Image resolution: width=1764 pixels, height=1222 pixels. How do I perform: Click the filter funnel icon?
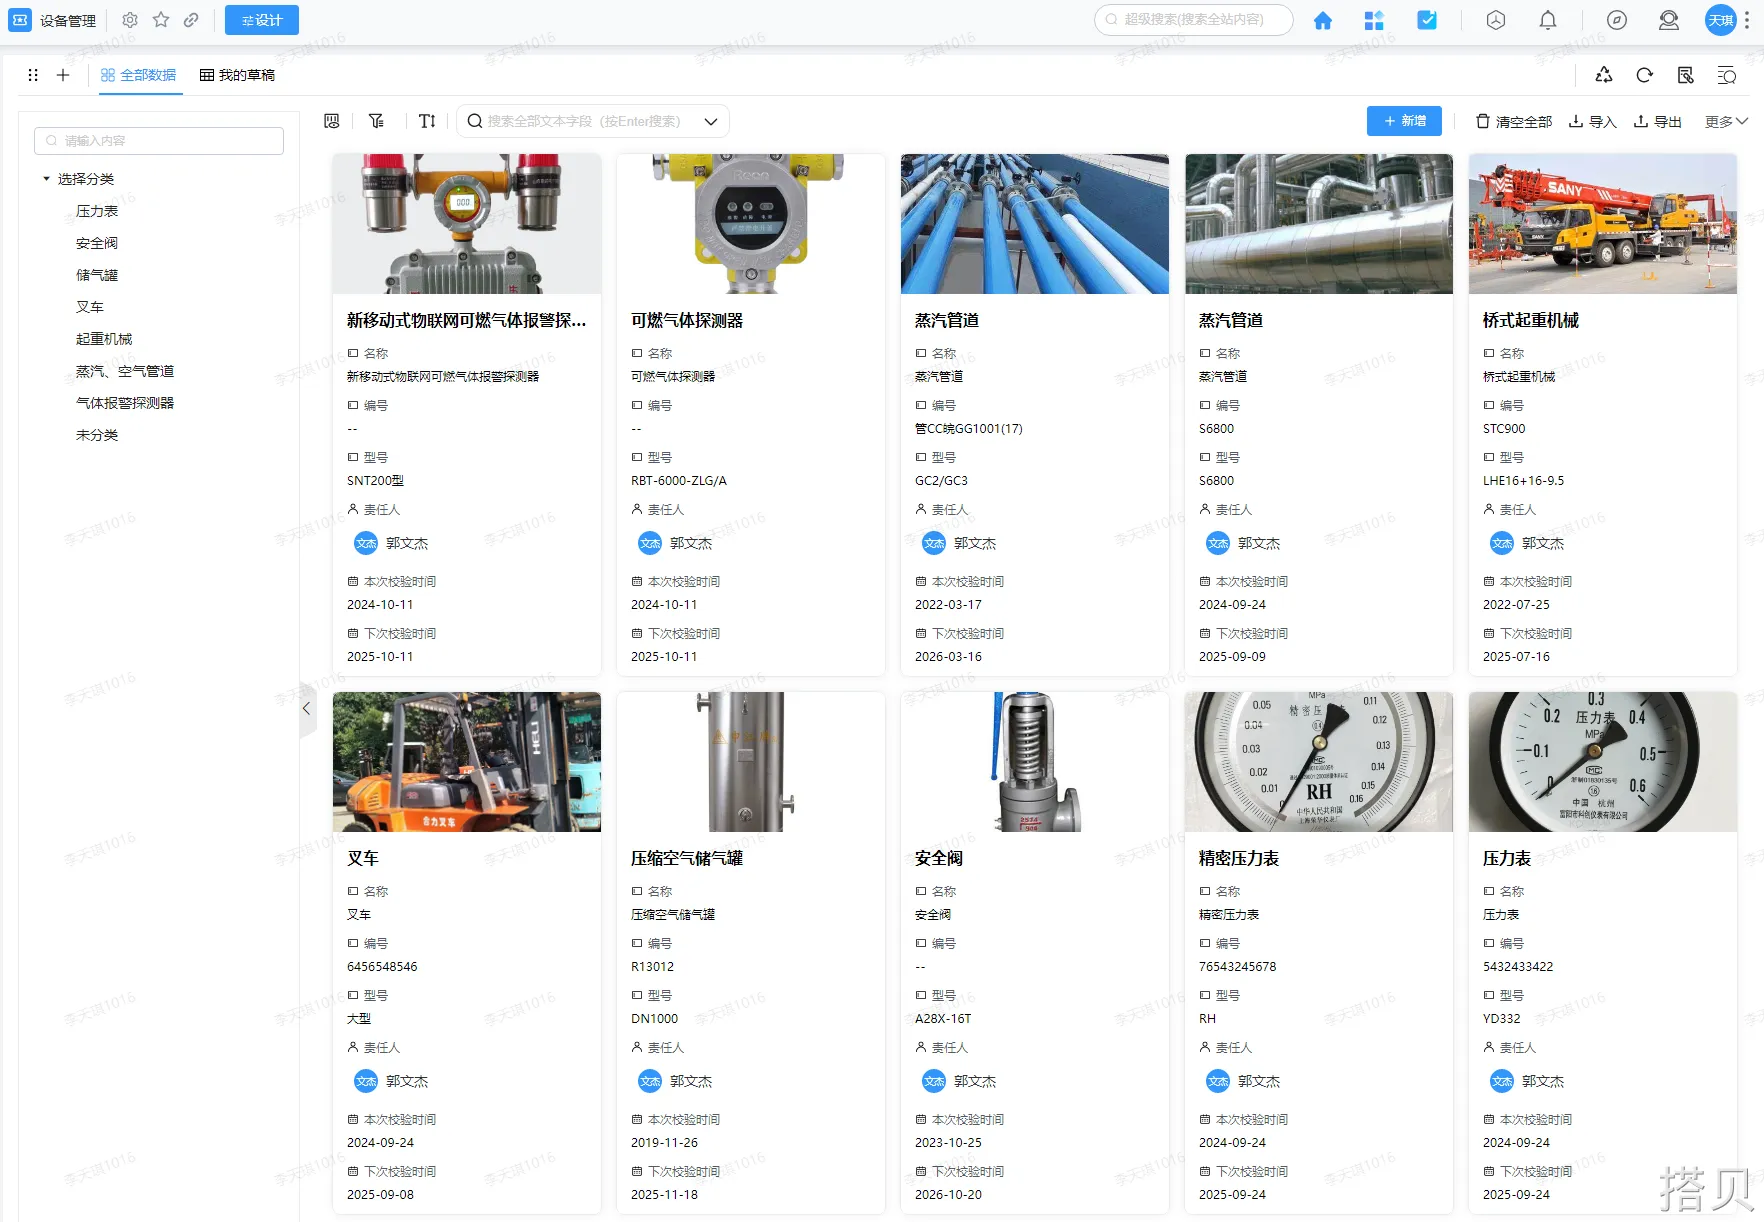coord(376,121)
